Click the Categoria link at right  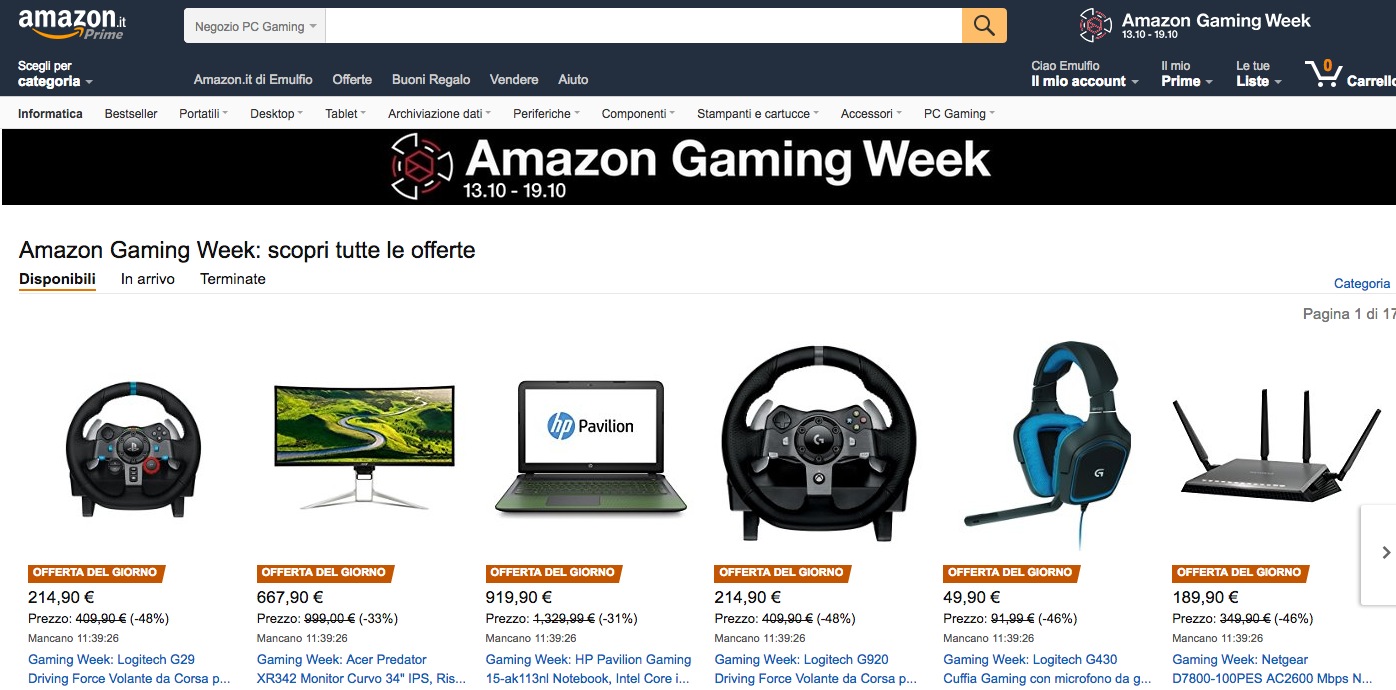point(1362,283)
